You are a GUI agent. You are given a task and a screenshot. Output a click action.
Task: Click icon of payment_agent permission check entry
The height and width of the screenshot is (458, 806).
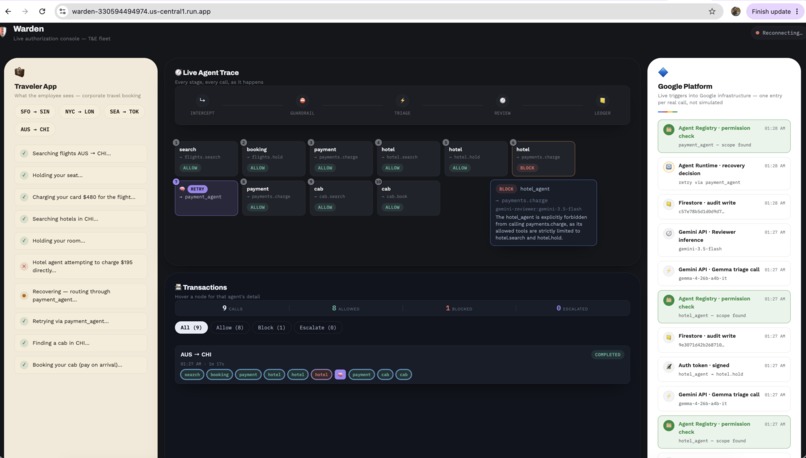click(668, 130)
